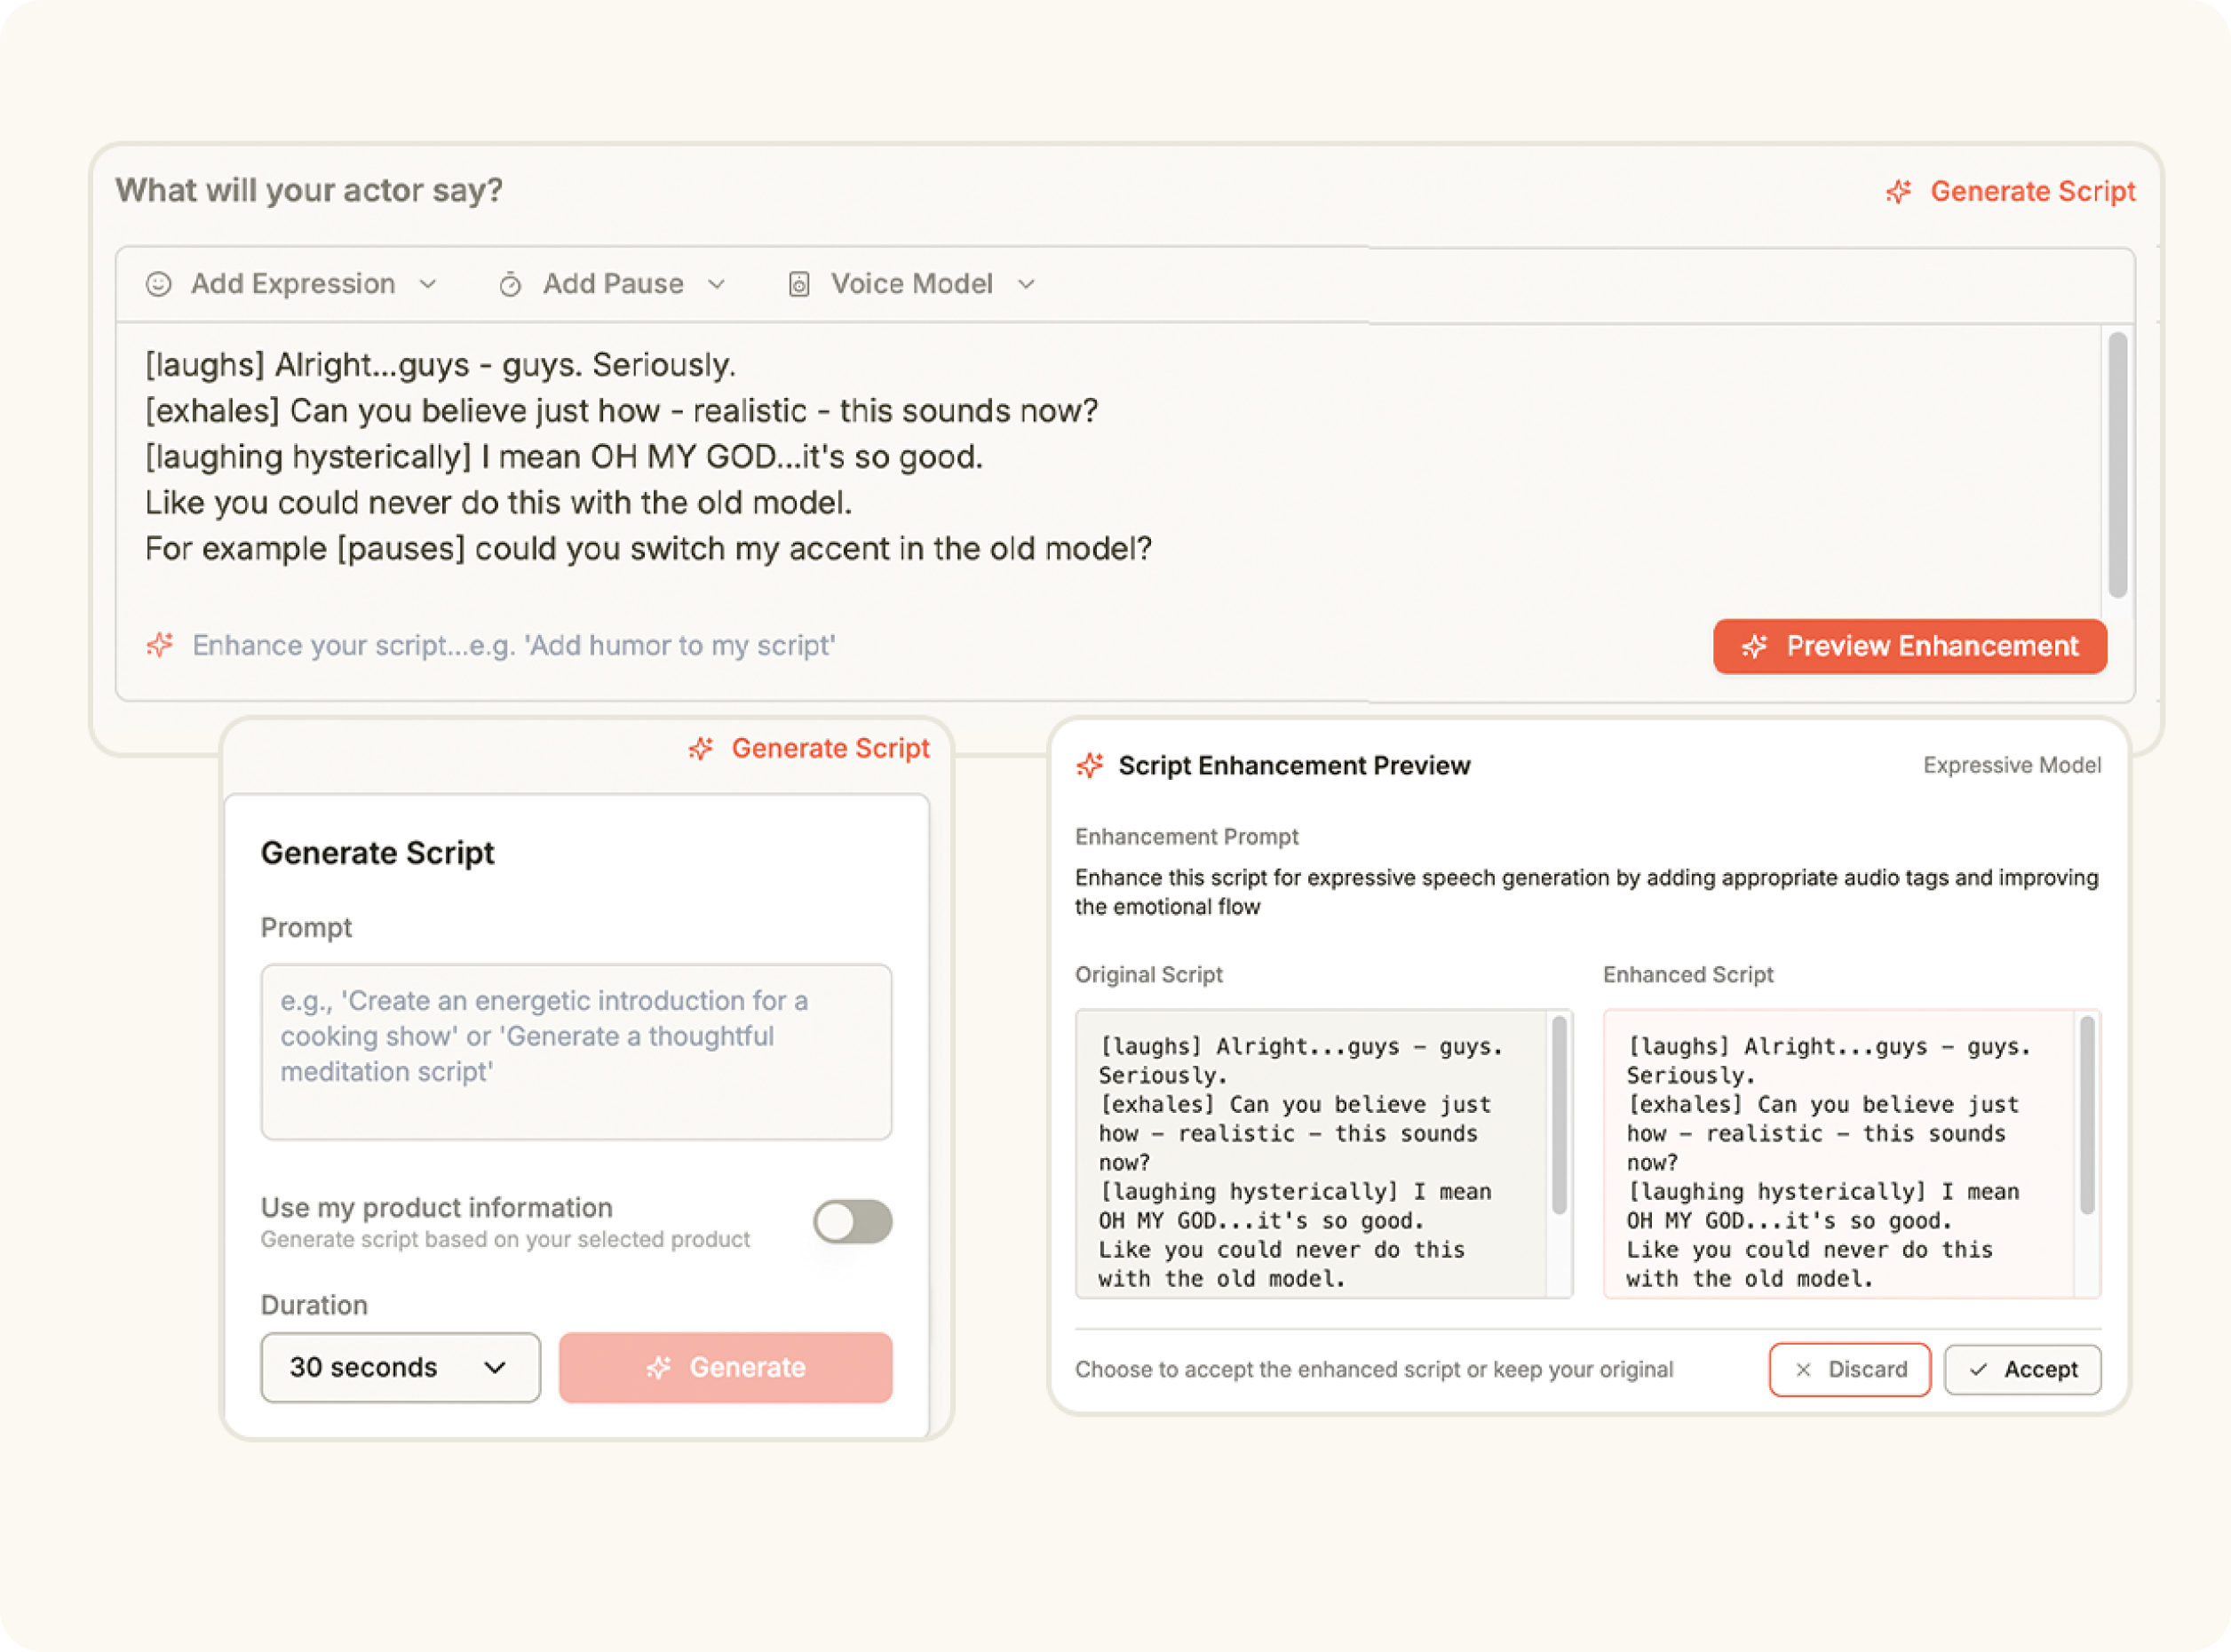Click the sparkle icon beside Script Enhancement Preview title
2231x1652 pixels.
pos(1089,766)
